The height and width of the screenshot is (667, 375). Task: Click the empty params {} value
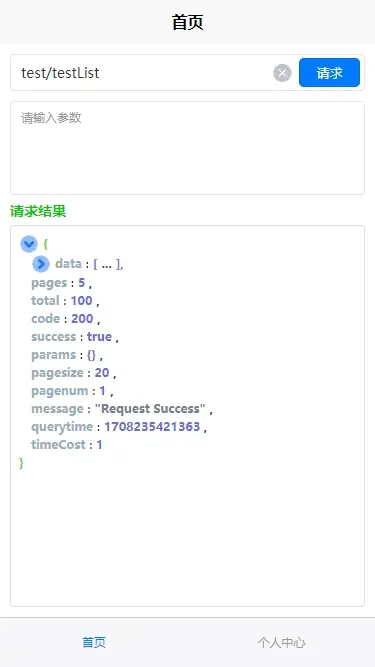(x=91, y=355)
